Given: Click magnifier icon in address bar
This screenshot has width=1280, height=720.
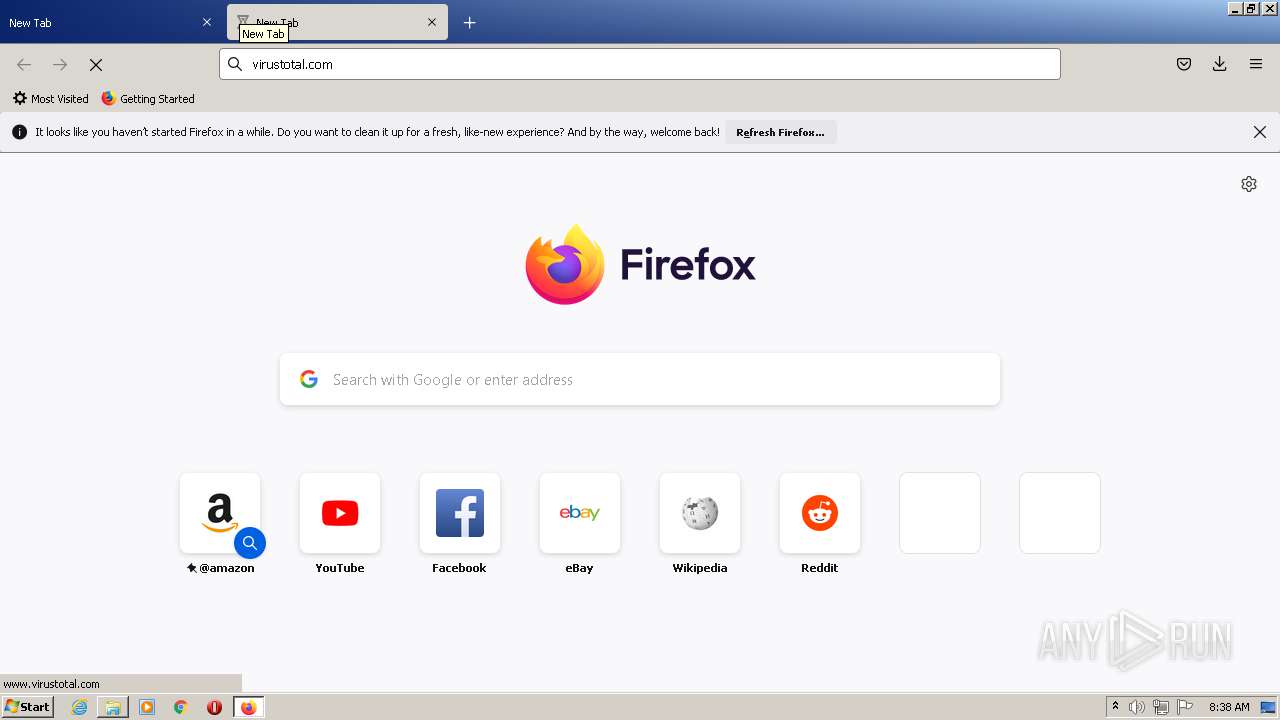Looking at the screenshot, I should pos(235,64).
